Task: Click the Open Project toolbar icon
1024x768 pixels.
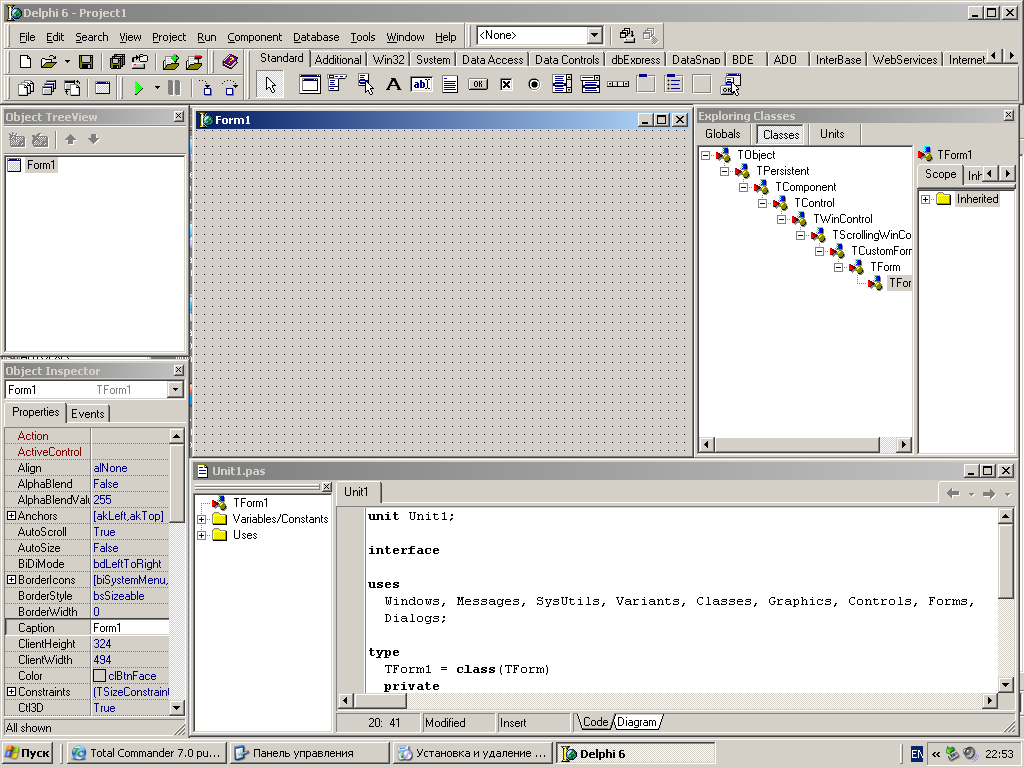Action: coord(140,62)
